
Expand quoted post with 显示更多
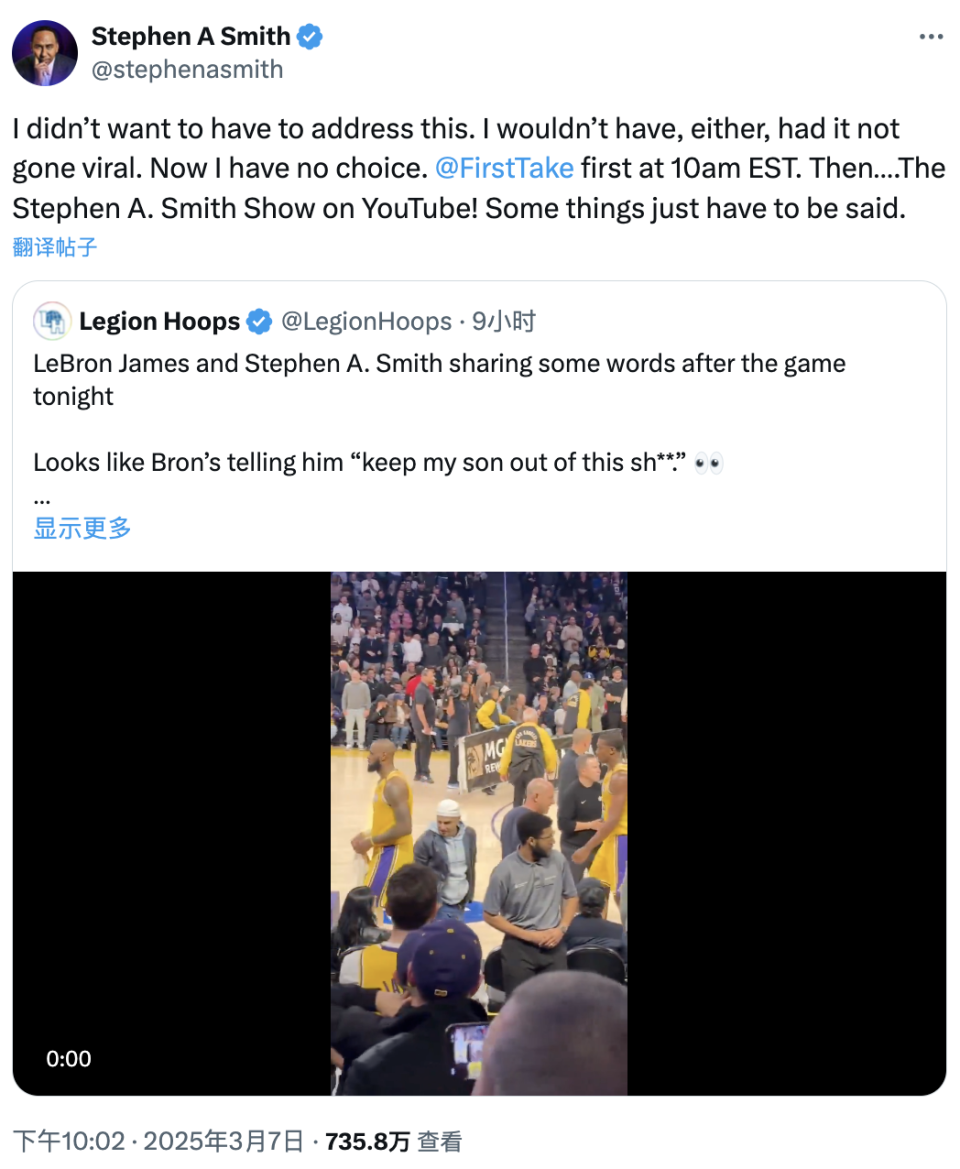coord(82,528)
